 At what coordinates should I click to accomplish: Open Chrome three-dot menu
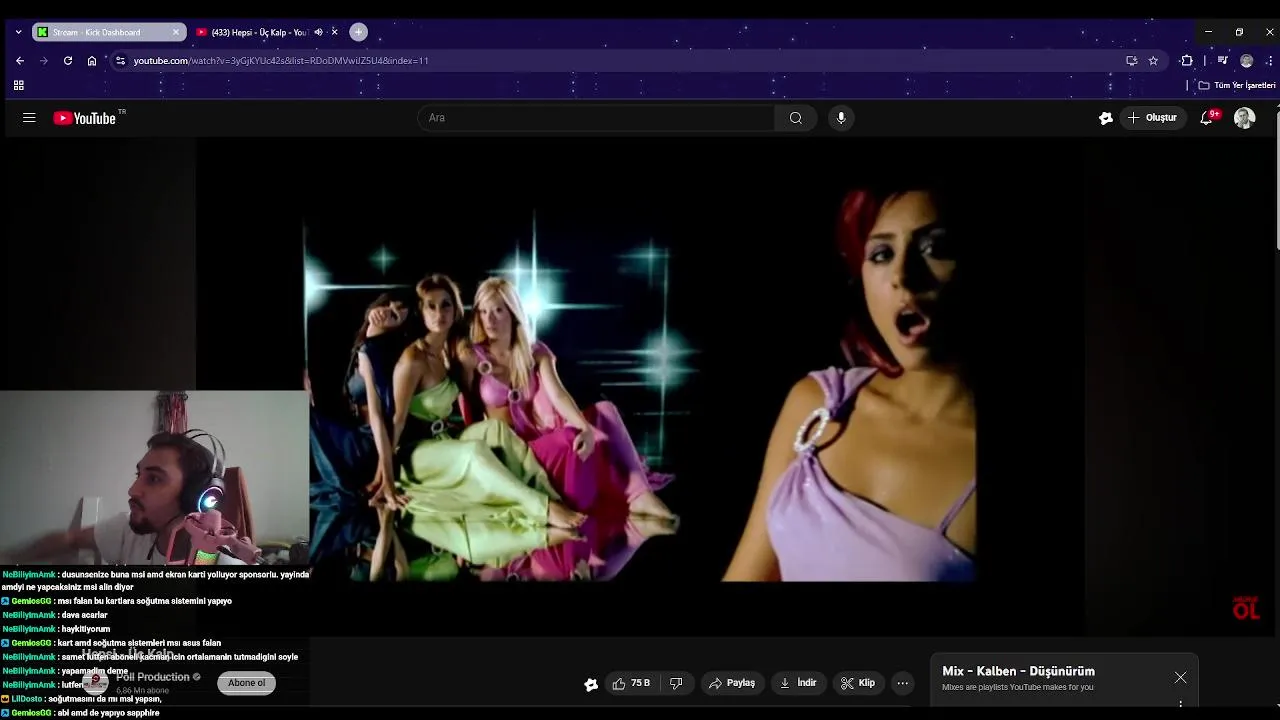point(1269,60)
